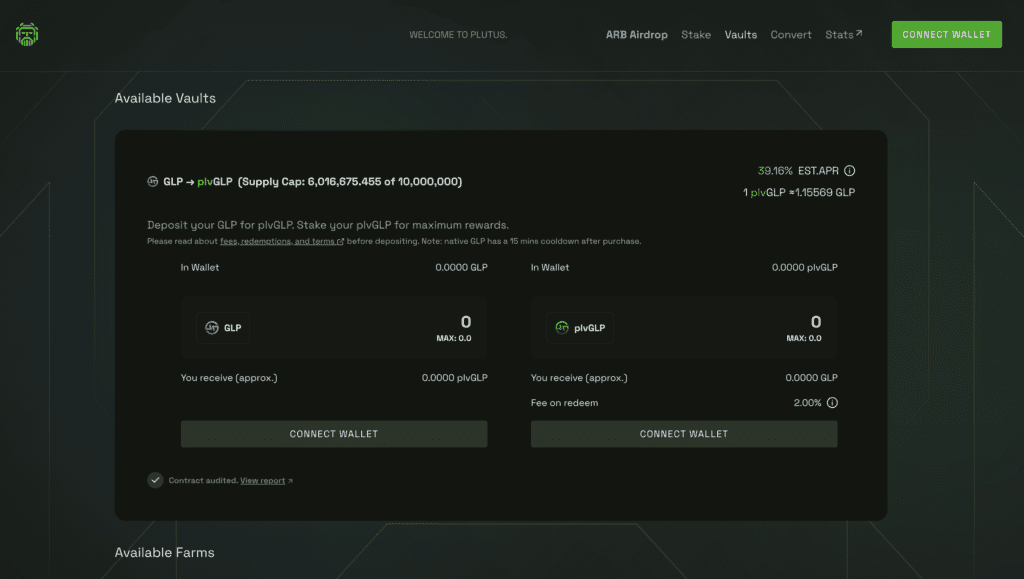Click the Plutus head logo
The image size is (1024, 579).
27,35
